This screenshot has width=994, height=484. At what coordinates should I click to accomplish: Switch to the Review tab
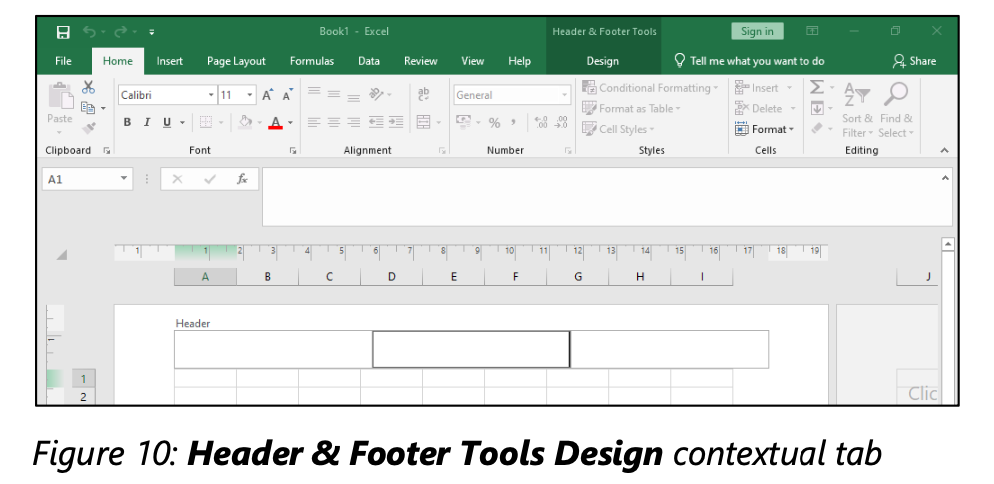421,61
